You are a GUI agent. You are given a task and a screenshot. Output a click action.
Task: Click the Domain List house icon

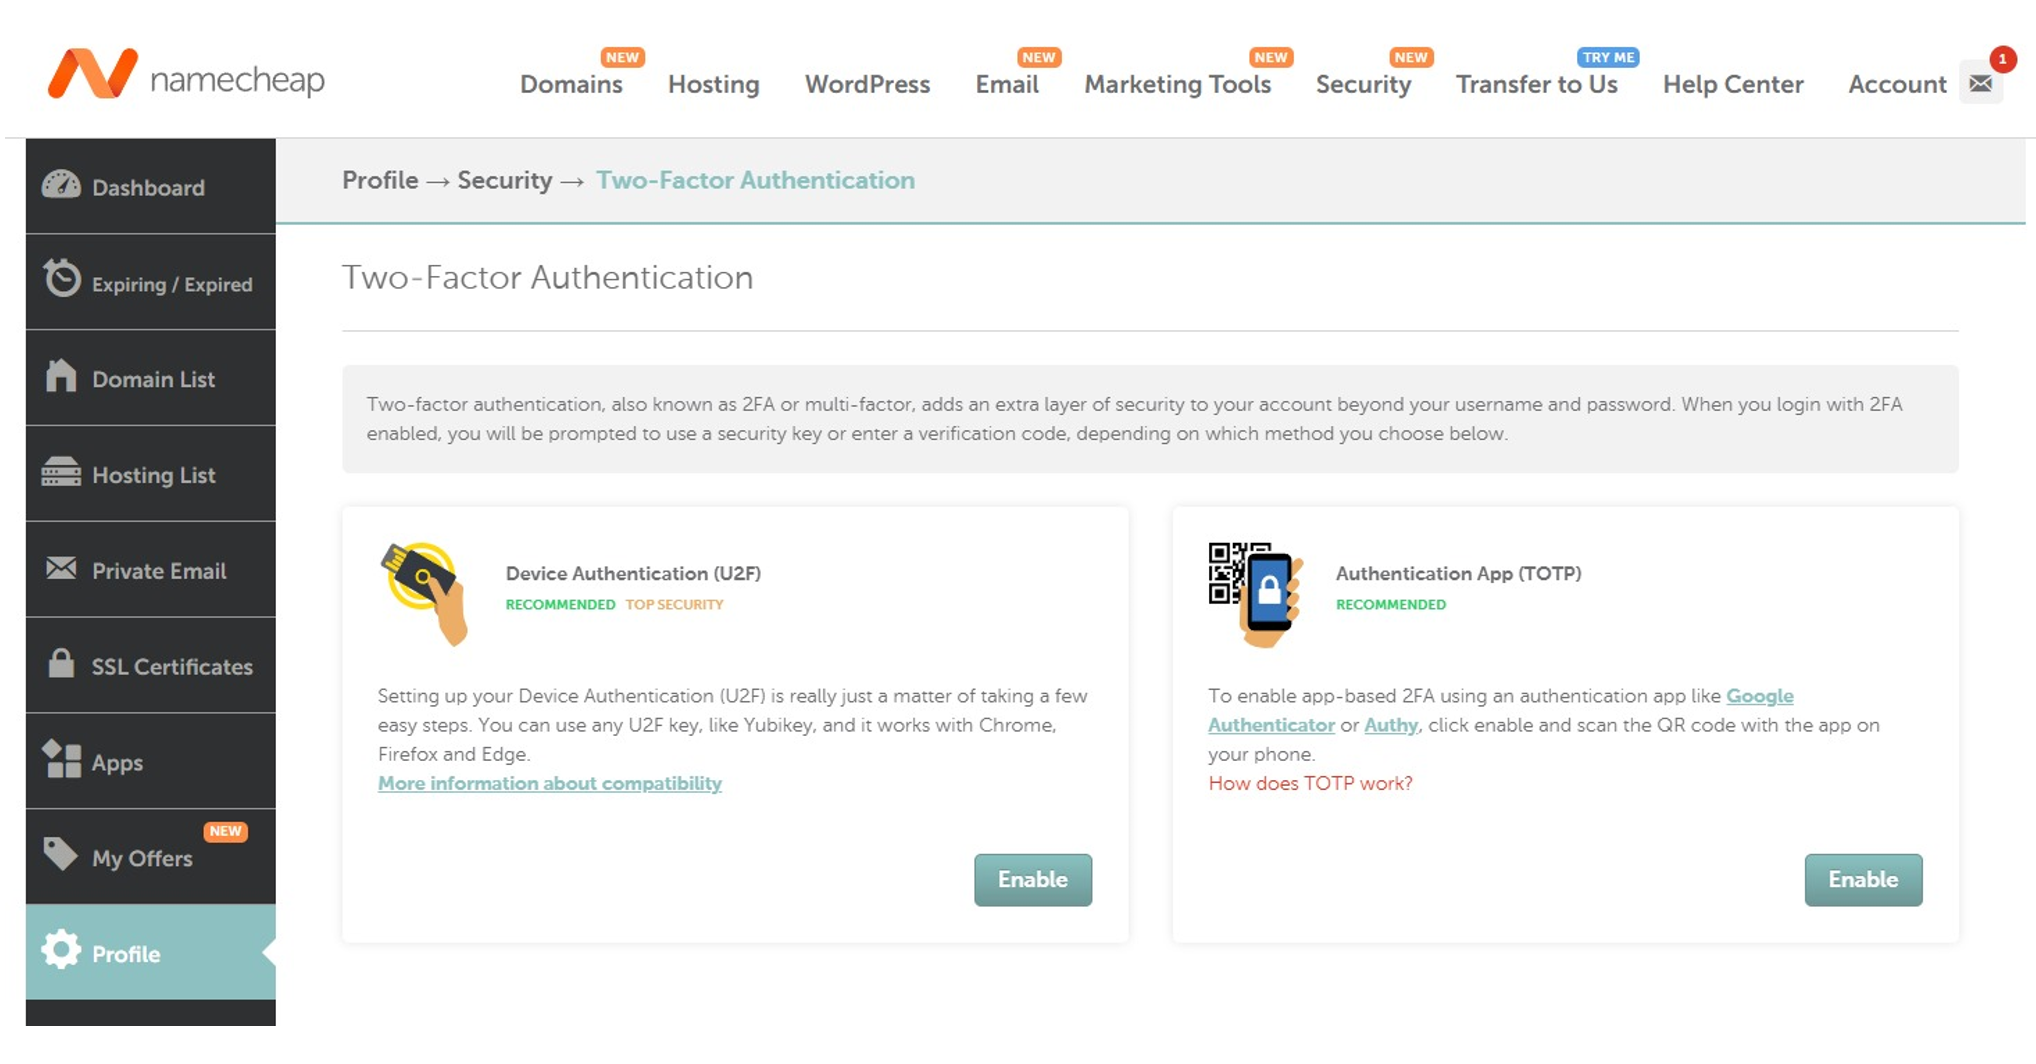coord(61,375)
